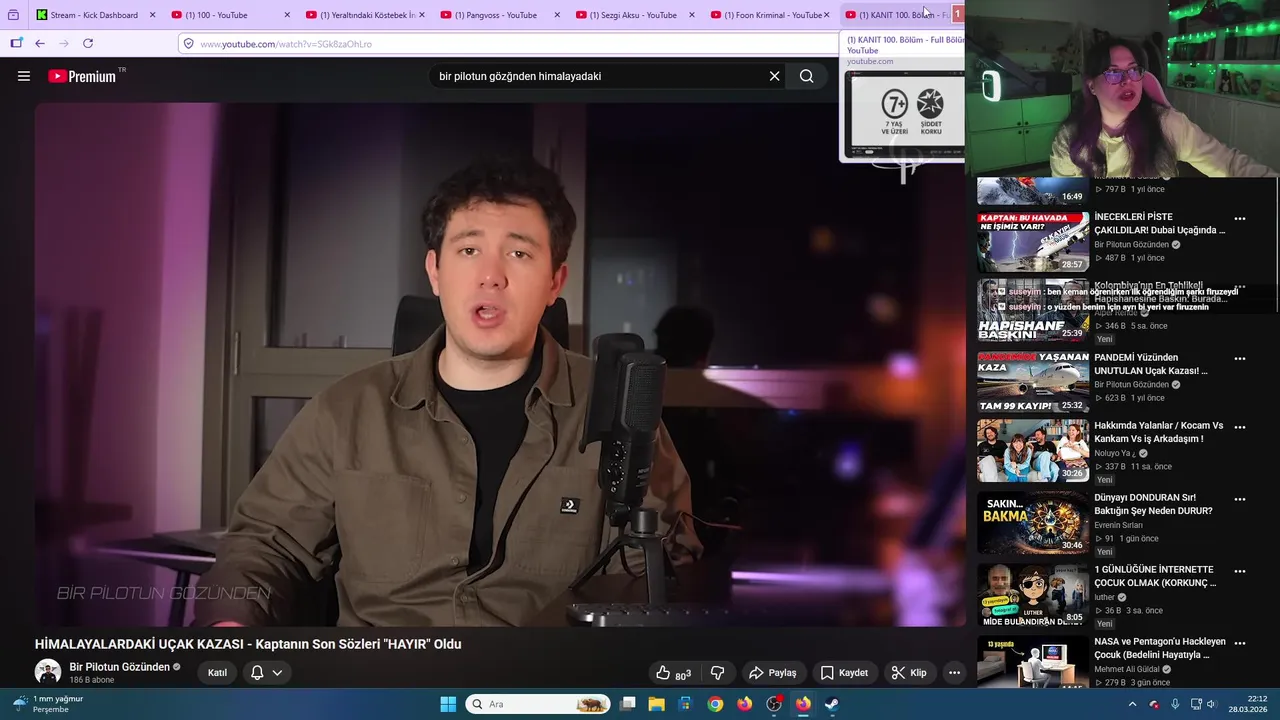
Task: Click the main video player to pause
Action: click(500, 365)
